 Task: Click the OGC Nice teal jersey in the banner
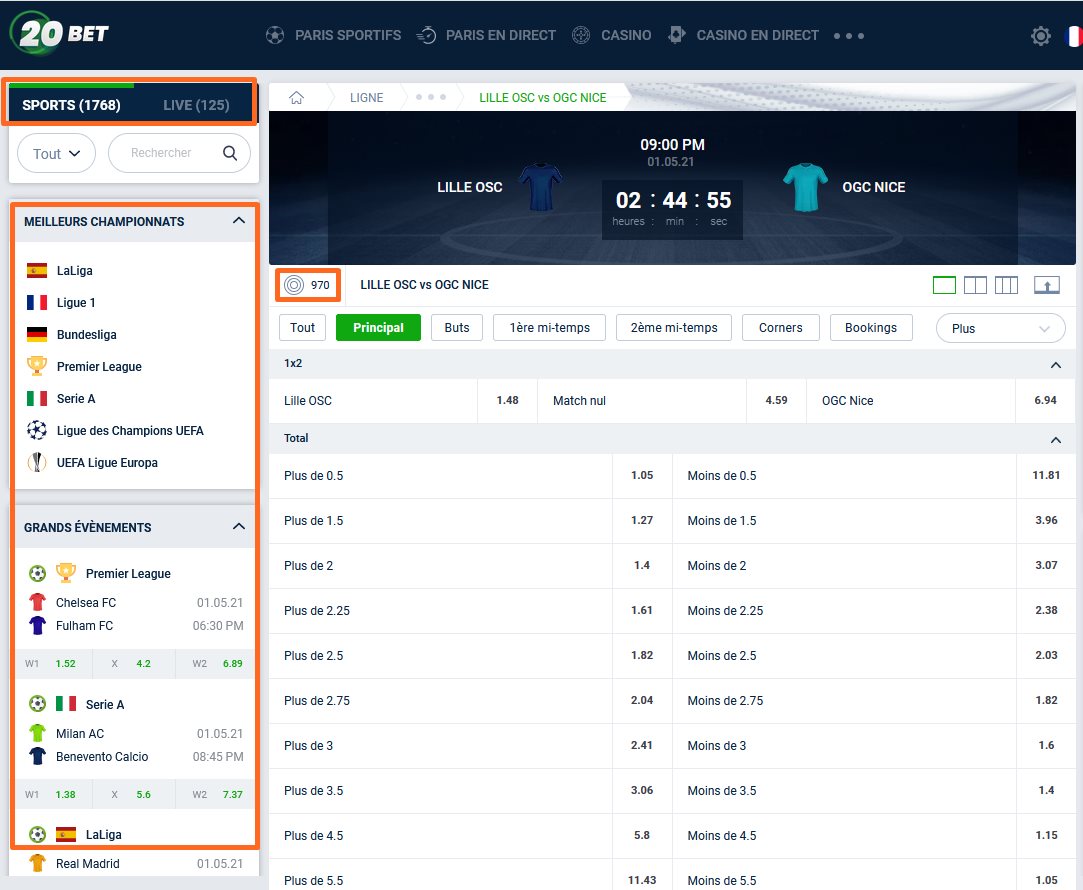click(805, 186)
